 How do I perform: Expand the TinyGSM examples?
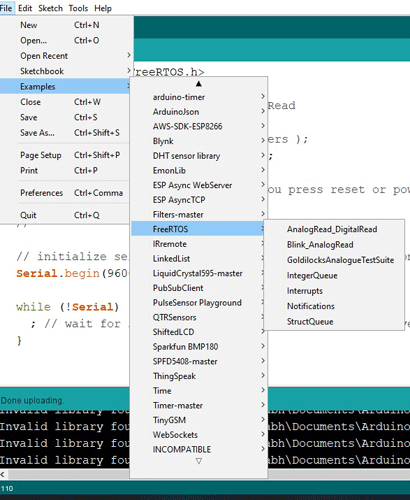[x=199, y=420]
